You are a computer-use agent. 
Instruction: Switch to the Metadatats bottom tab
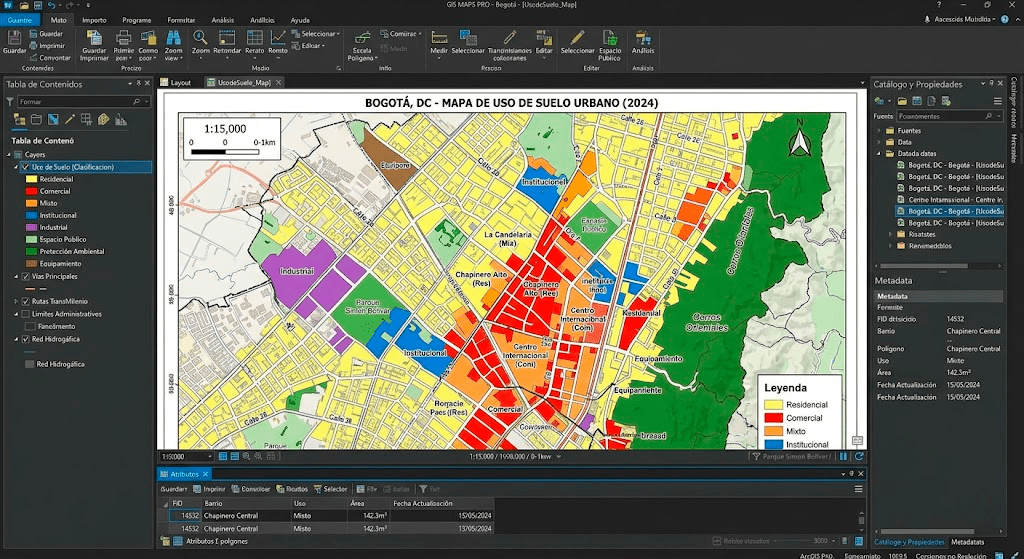[x=967, y=542]
